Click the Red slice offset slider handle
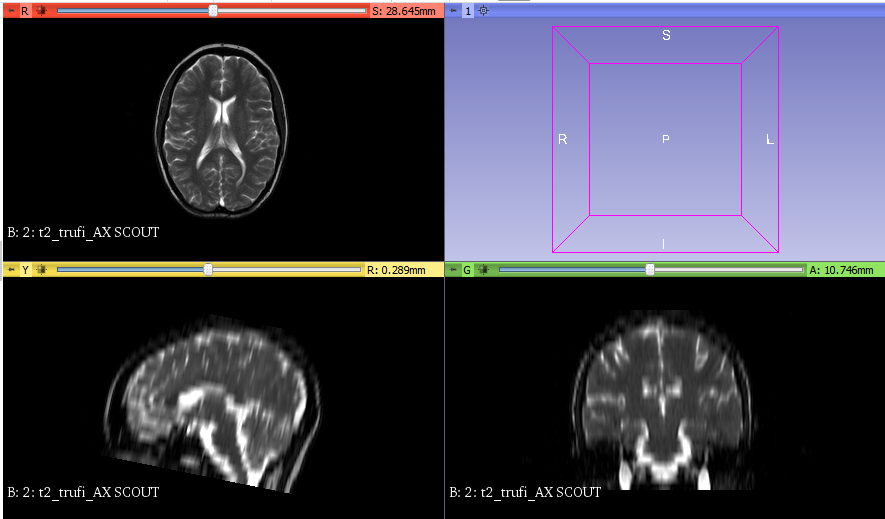 (x=213, y=11)
